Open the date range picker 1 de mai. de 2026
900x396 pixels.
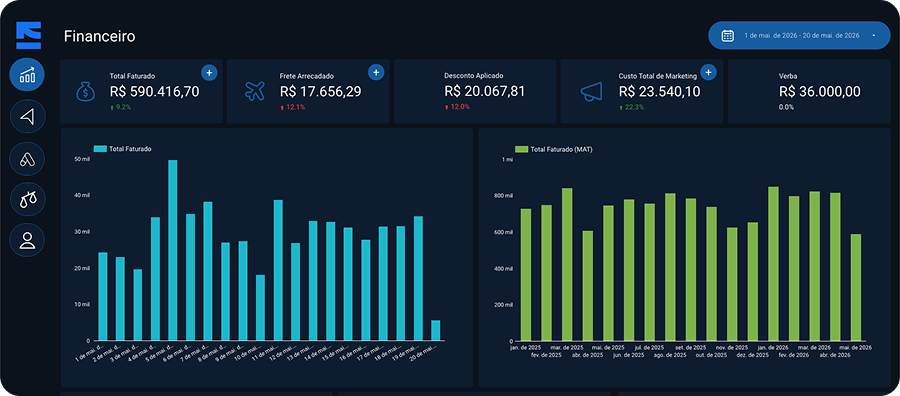[799, 35]
